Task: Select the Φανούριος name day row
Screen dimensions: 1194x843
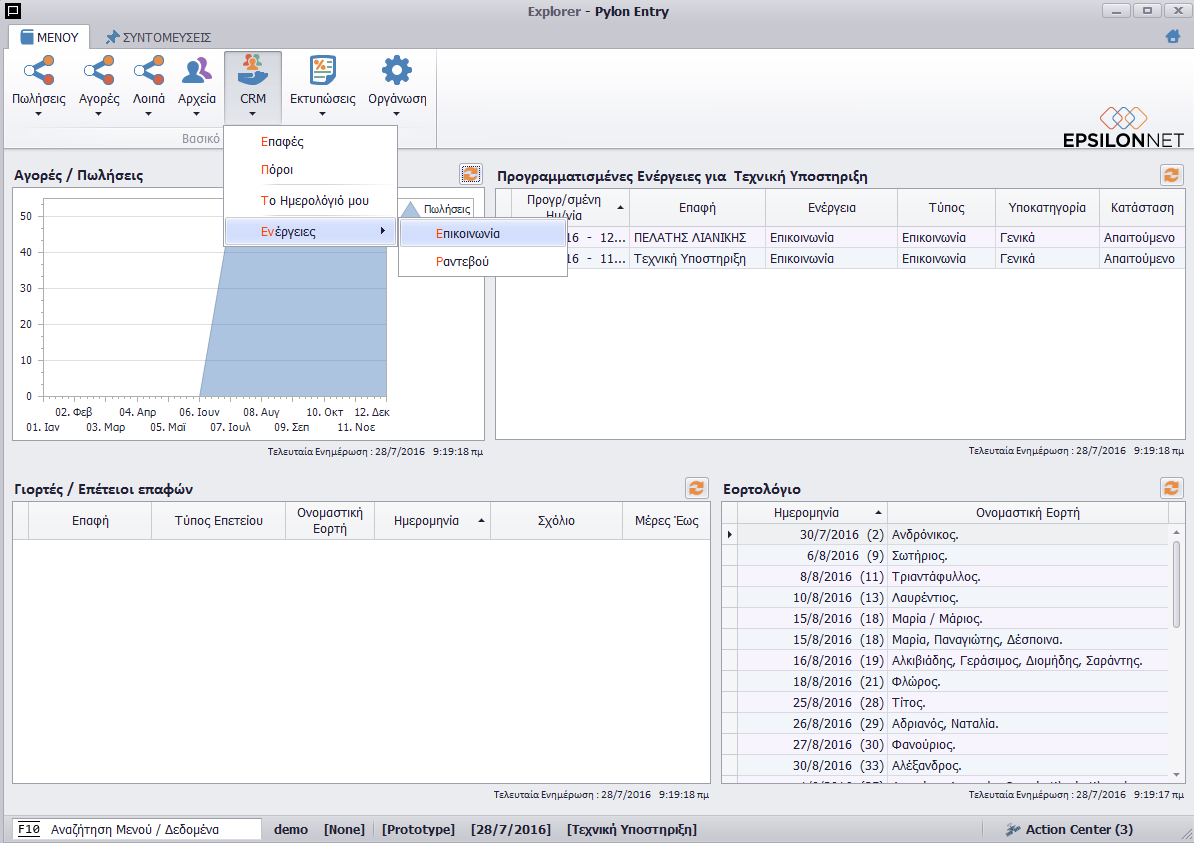Action: (x=945, y=745)
